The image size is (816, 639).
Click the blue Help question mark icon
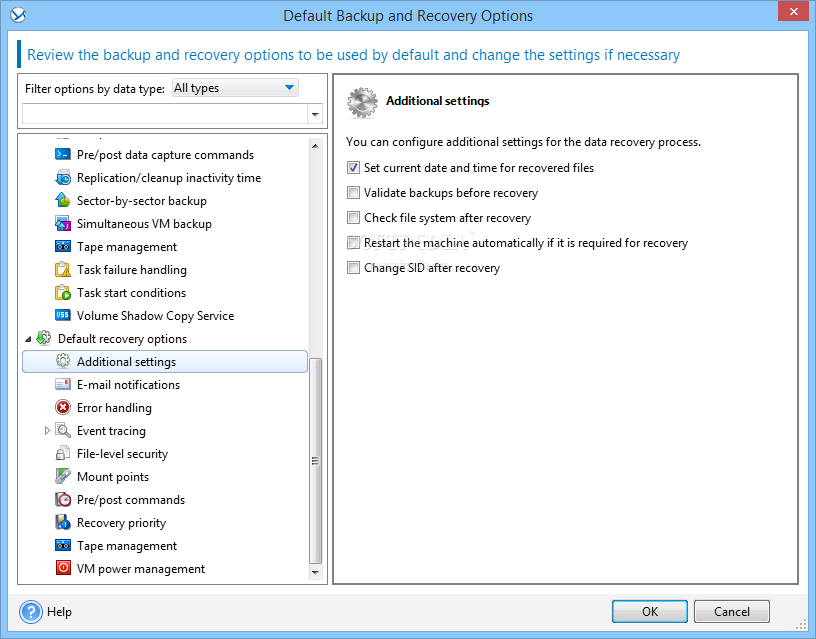[31, 612]
